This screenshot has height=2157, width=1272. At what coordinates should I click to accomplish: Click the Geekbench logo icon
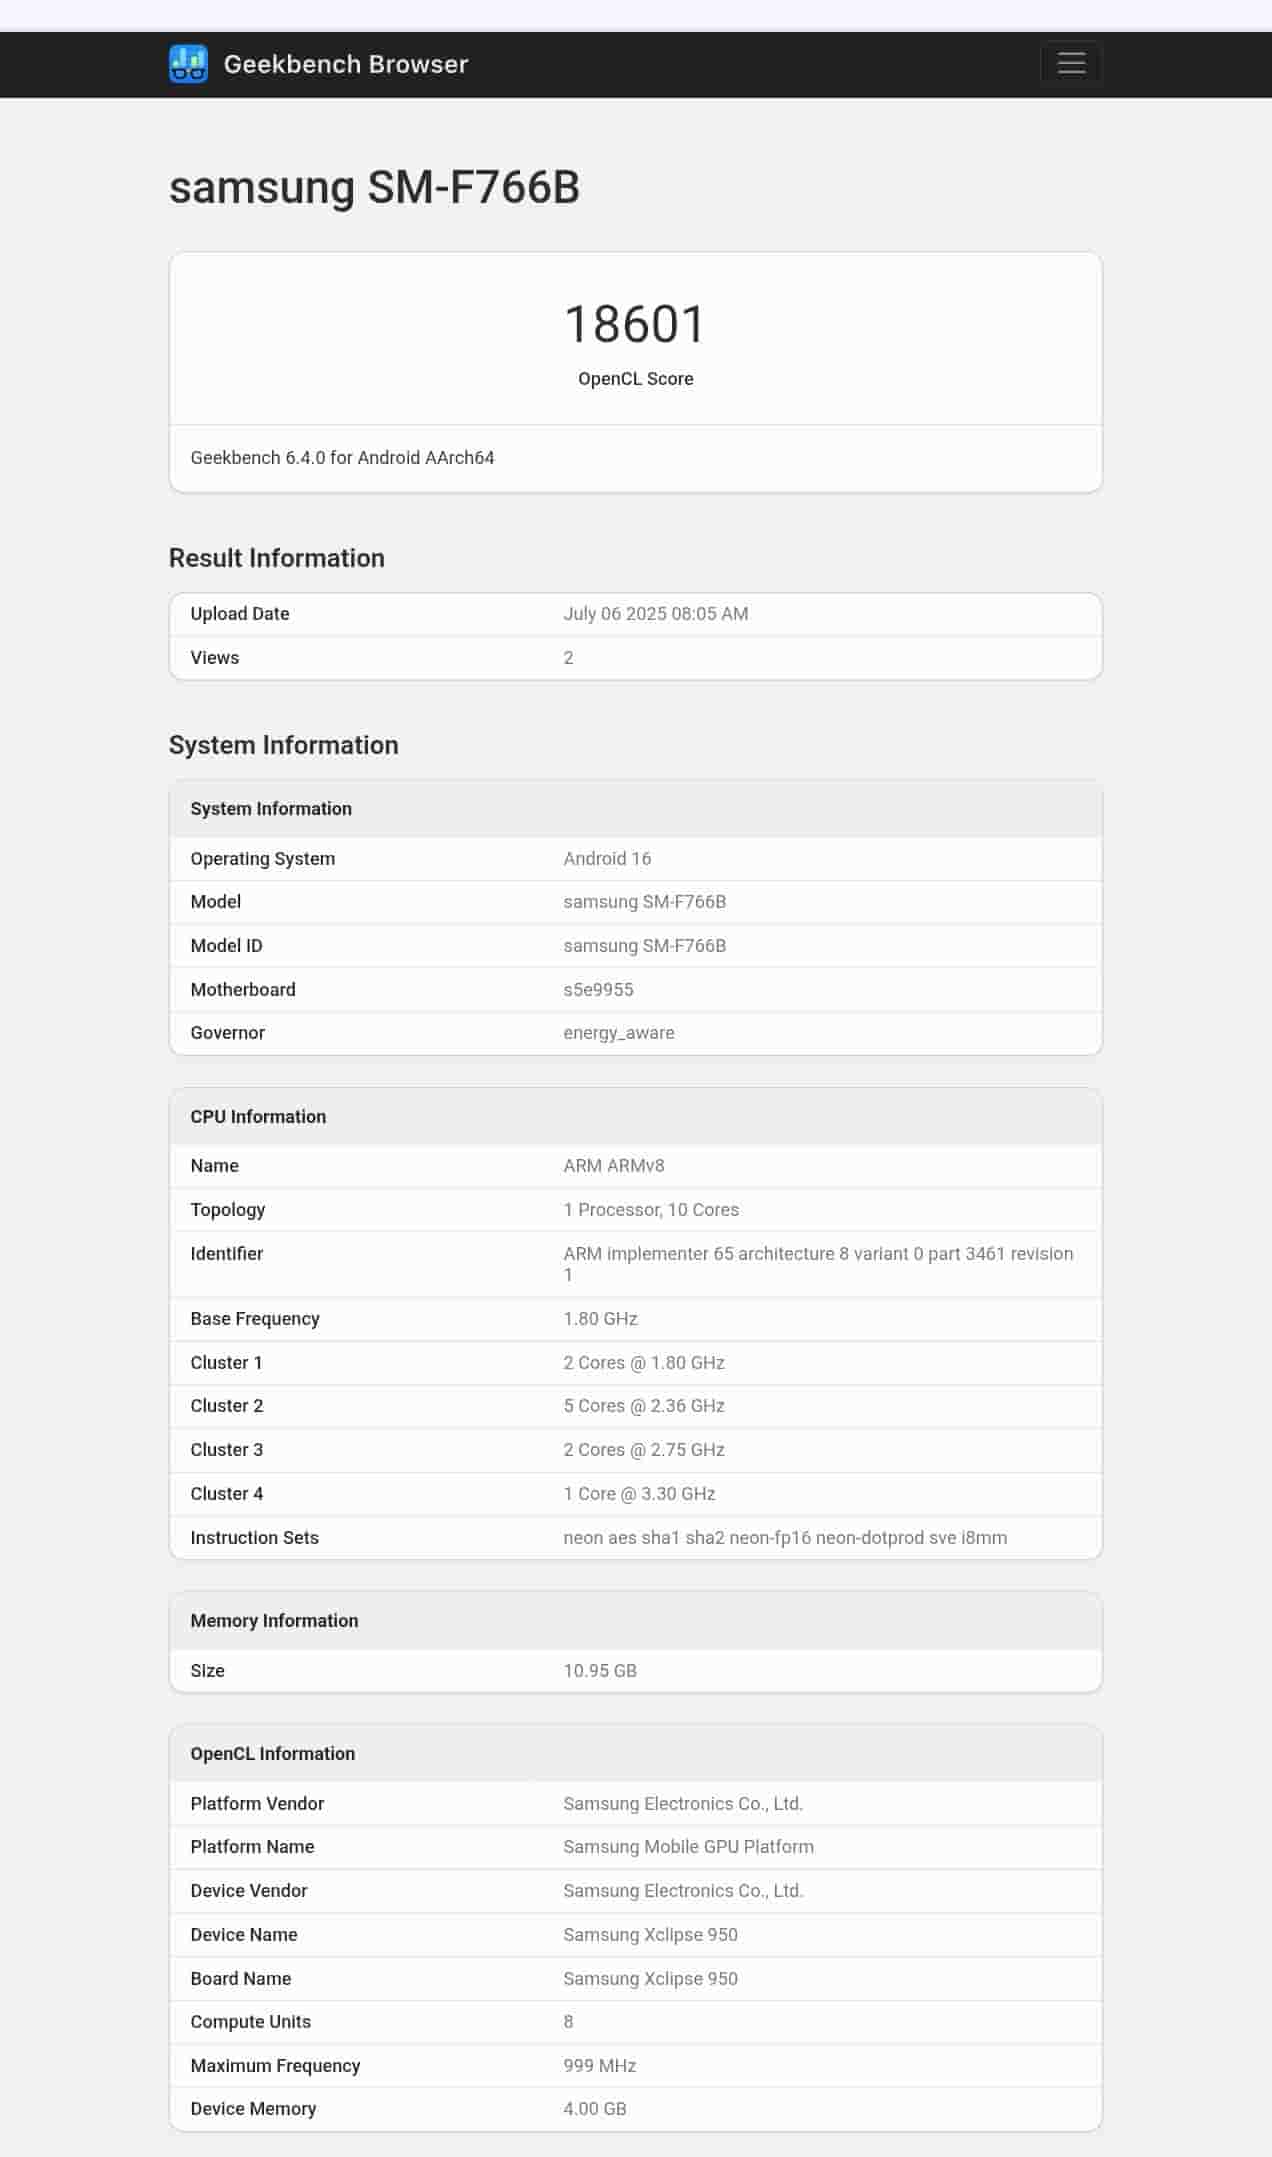(x=188, y=64)
